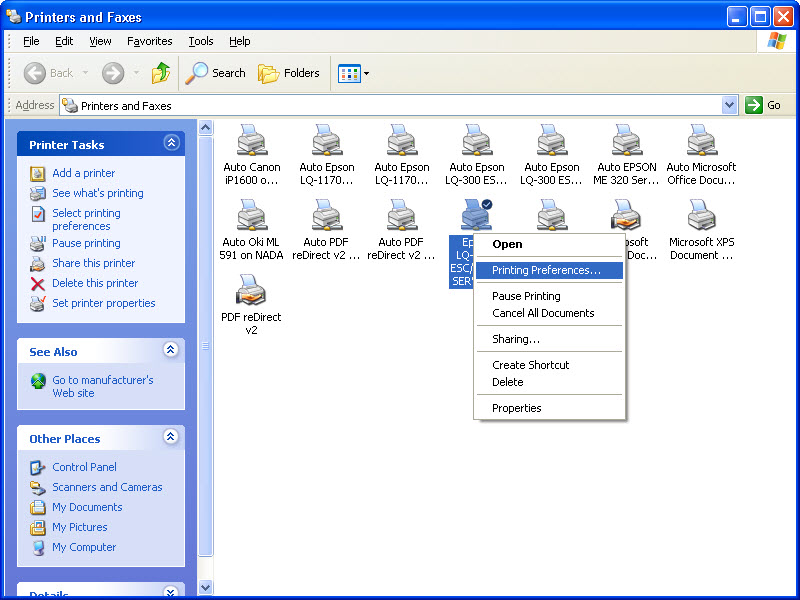This screenshot has height=600, width=800.
Task: Select Auto Microsoft Office Document printer icon
Action: pyautogui.click(x=701, y=141)
